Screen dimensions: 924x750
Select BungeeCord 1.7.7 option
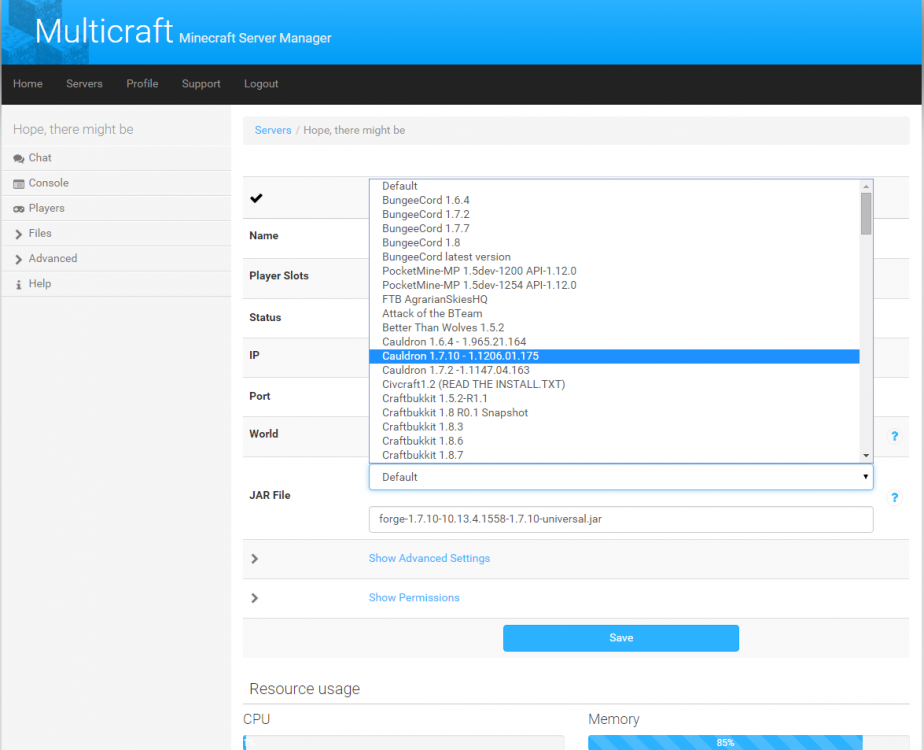pos(614,229)
